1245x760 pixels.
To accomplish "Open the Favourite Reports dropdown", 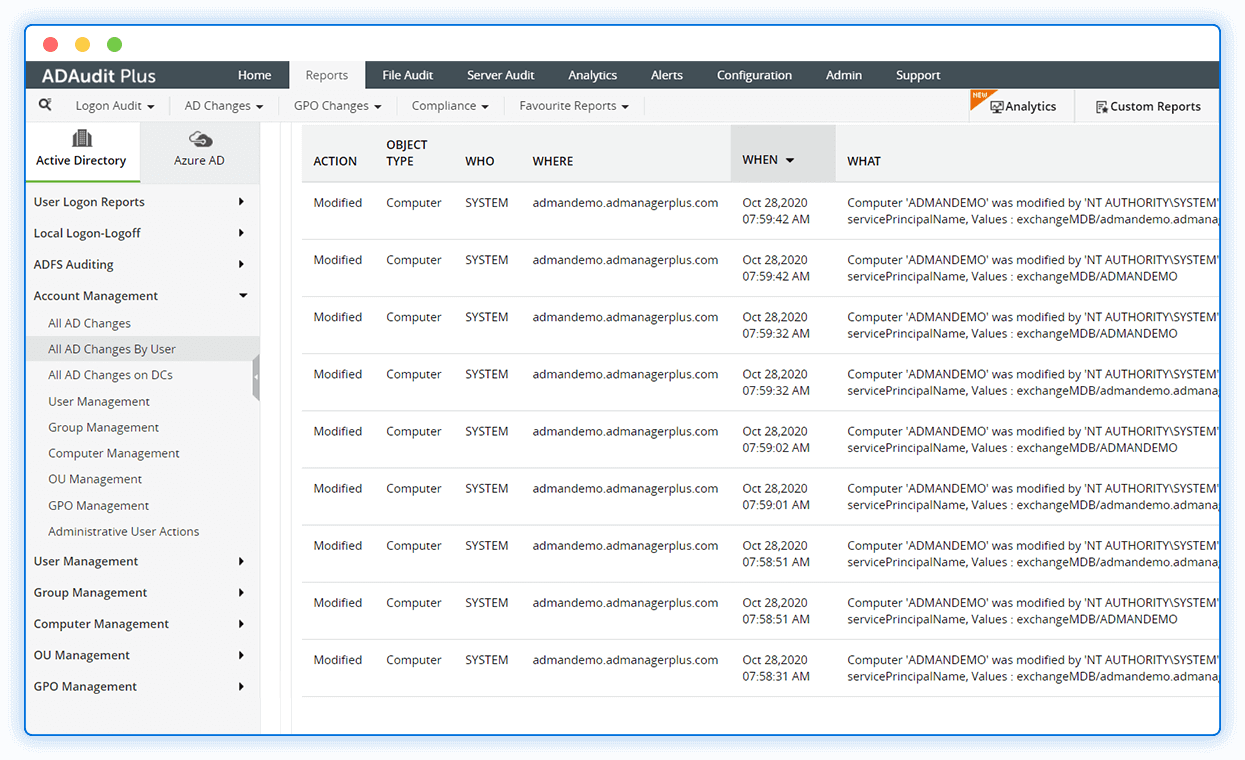I will pos(574,106).
